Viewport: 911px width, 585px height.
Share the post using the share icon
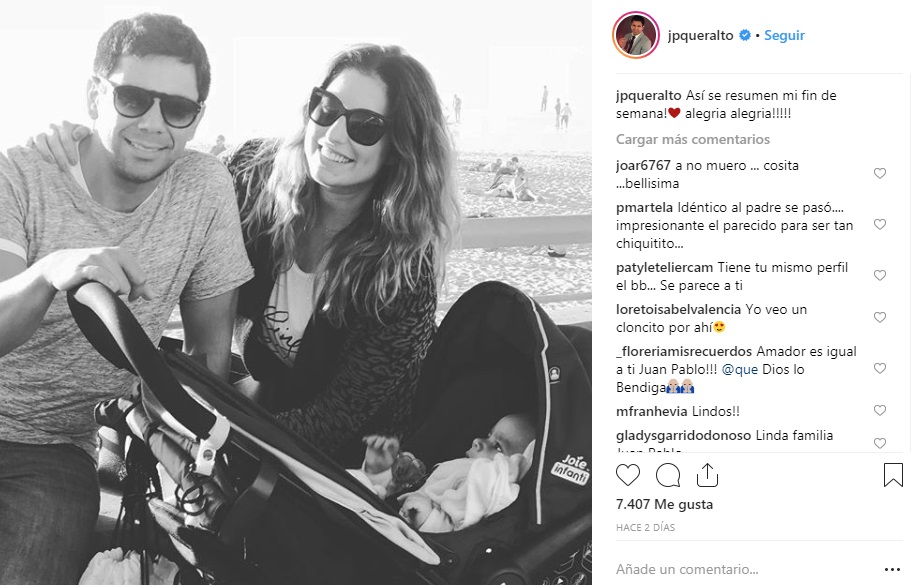coord(707,475)
